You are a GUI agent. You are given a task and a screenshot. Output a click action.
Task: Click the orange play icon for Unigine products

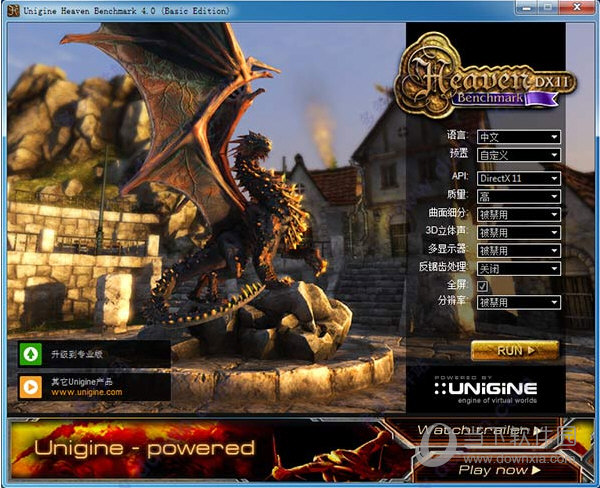point(31,387)
